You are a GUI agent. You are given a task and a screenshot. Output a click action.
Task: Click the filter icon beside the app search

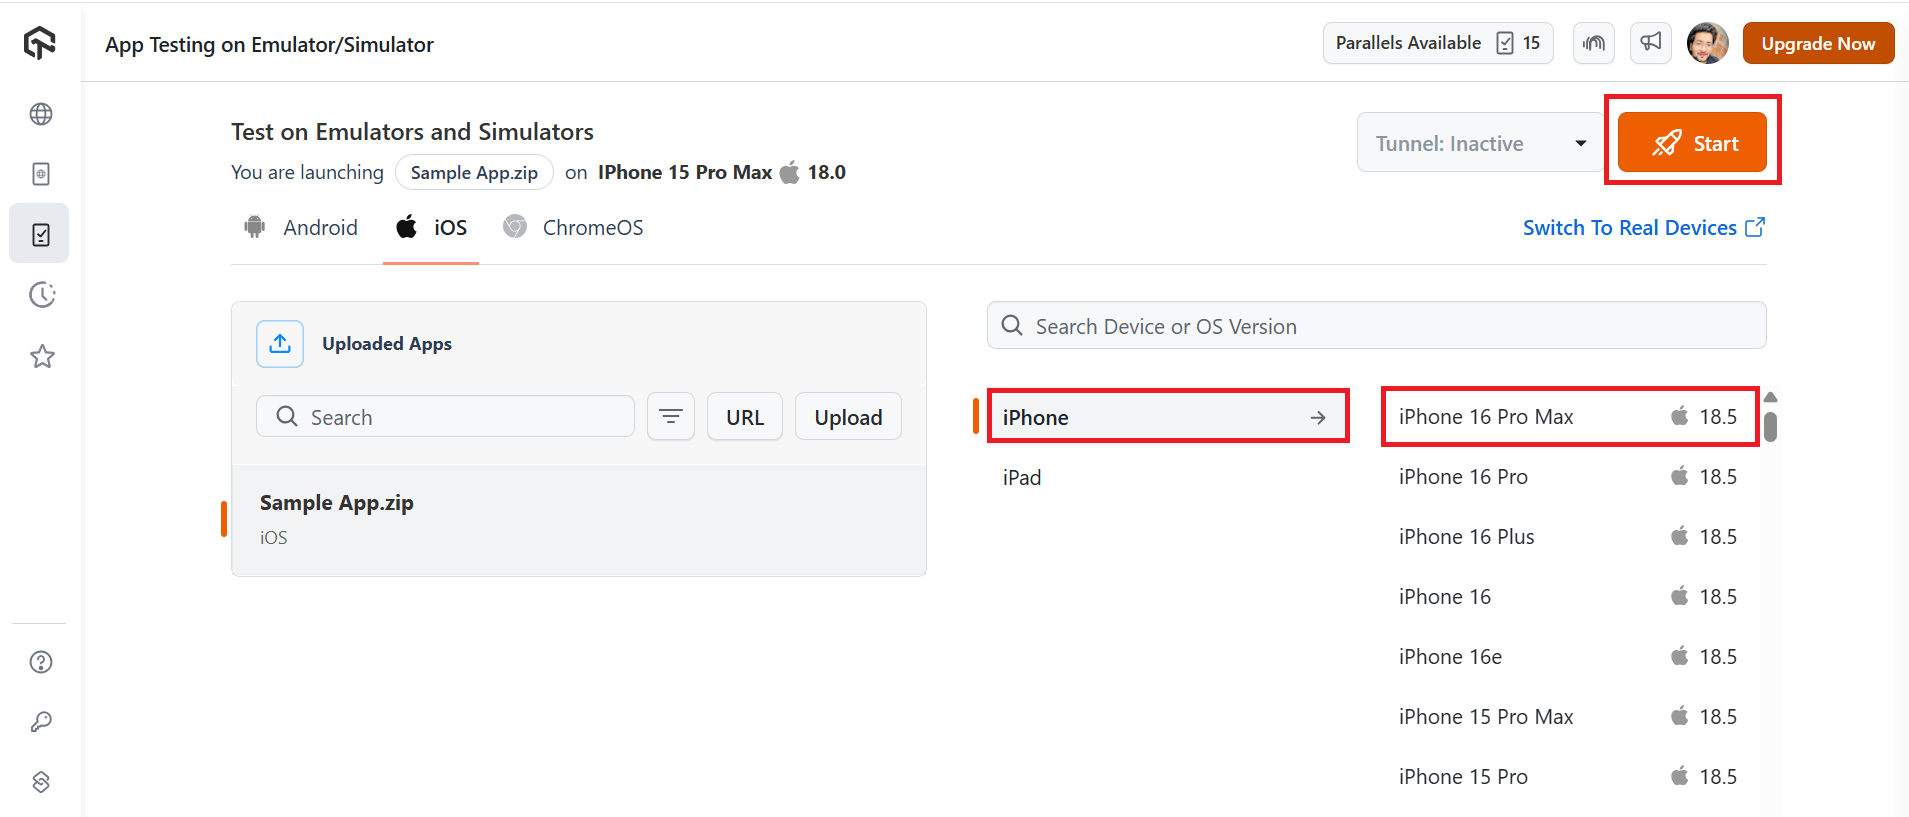tap(671, 416)
